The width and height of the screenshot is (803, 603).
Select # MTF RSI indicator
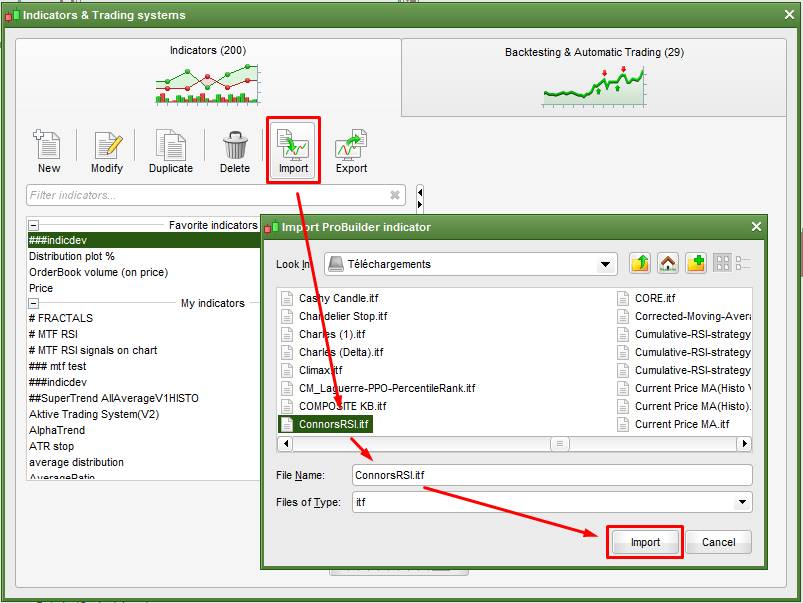[53, 334]
